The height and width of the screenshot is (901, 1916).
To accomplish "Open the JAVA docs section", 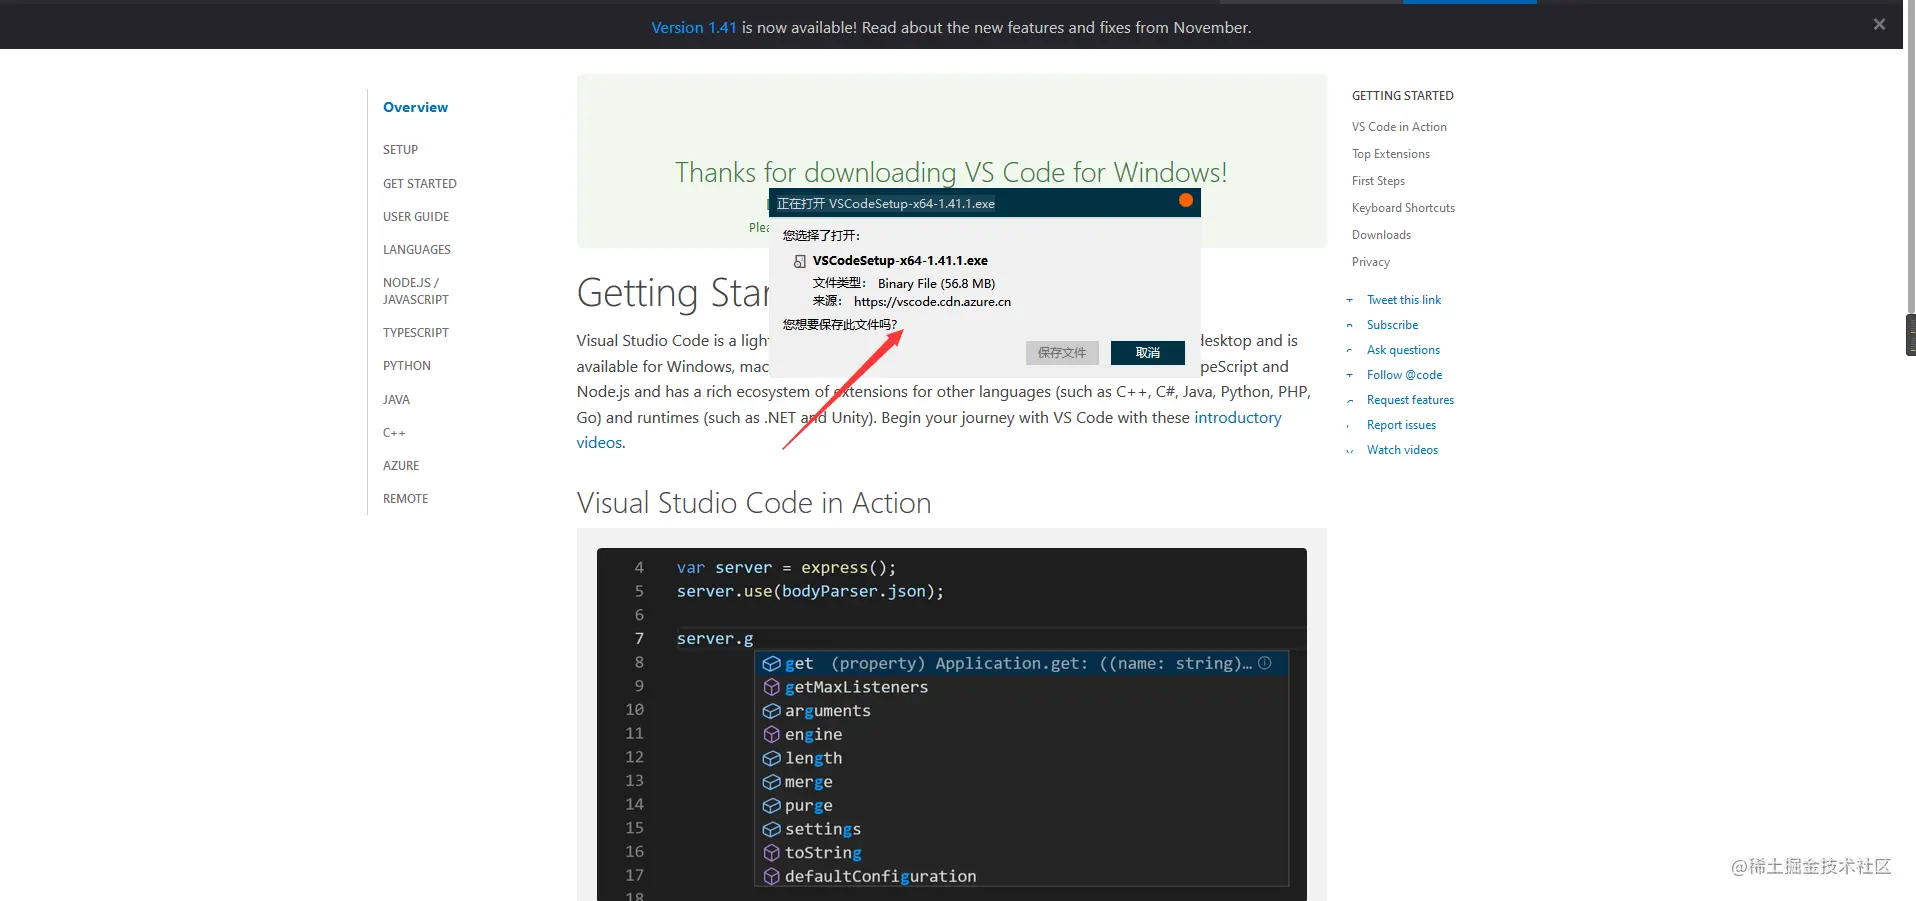I will pyautogui.click(x=396, y=400).
